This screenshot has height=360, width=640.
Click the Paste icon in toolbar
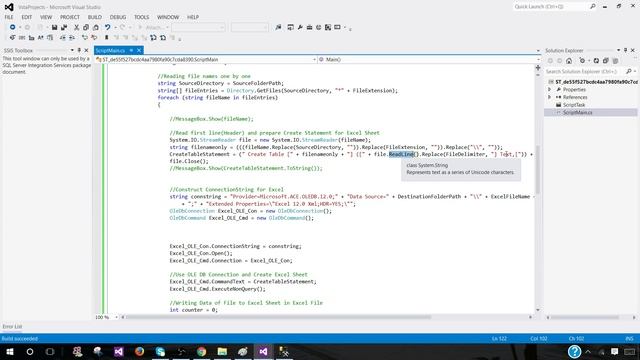(x=96, y=27)
